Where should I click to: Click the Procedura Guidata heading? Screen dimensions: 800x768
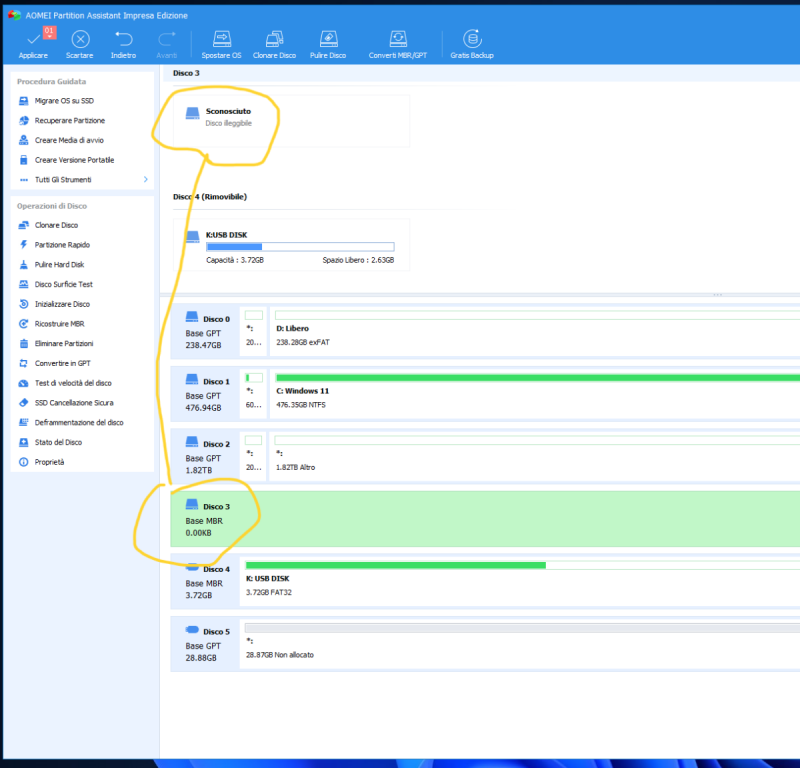click(52, 82)
